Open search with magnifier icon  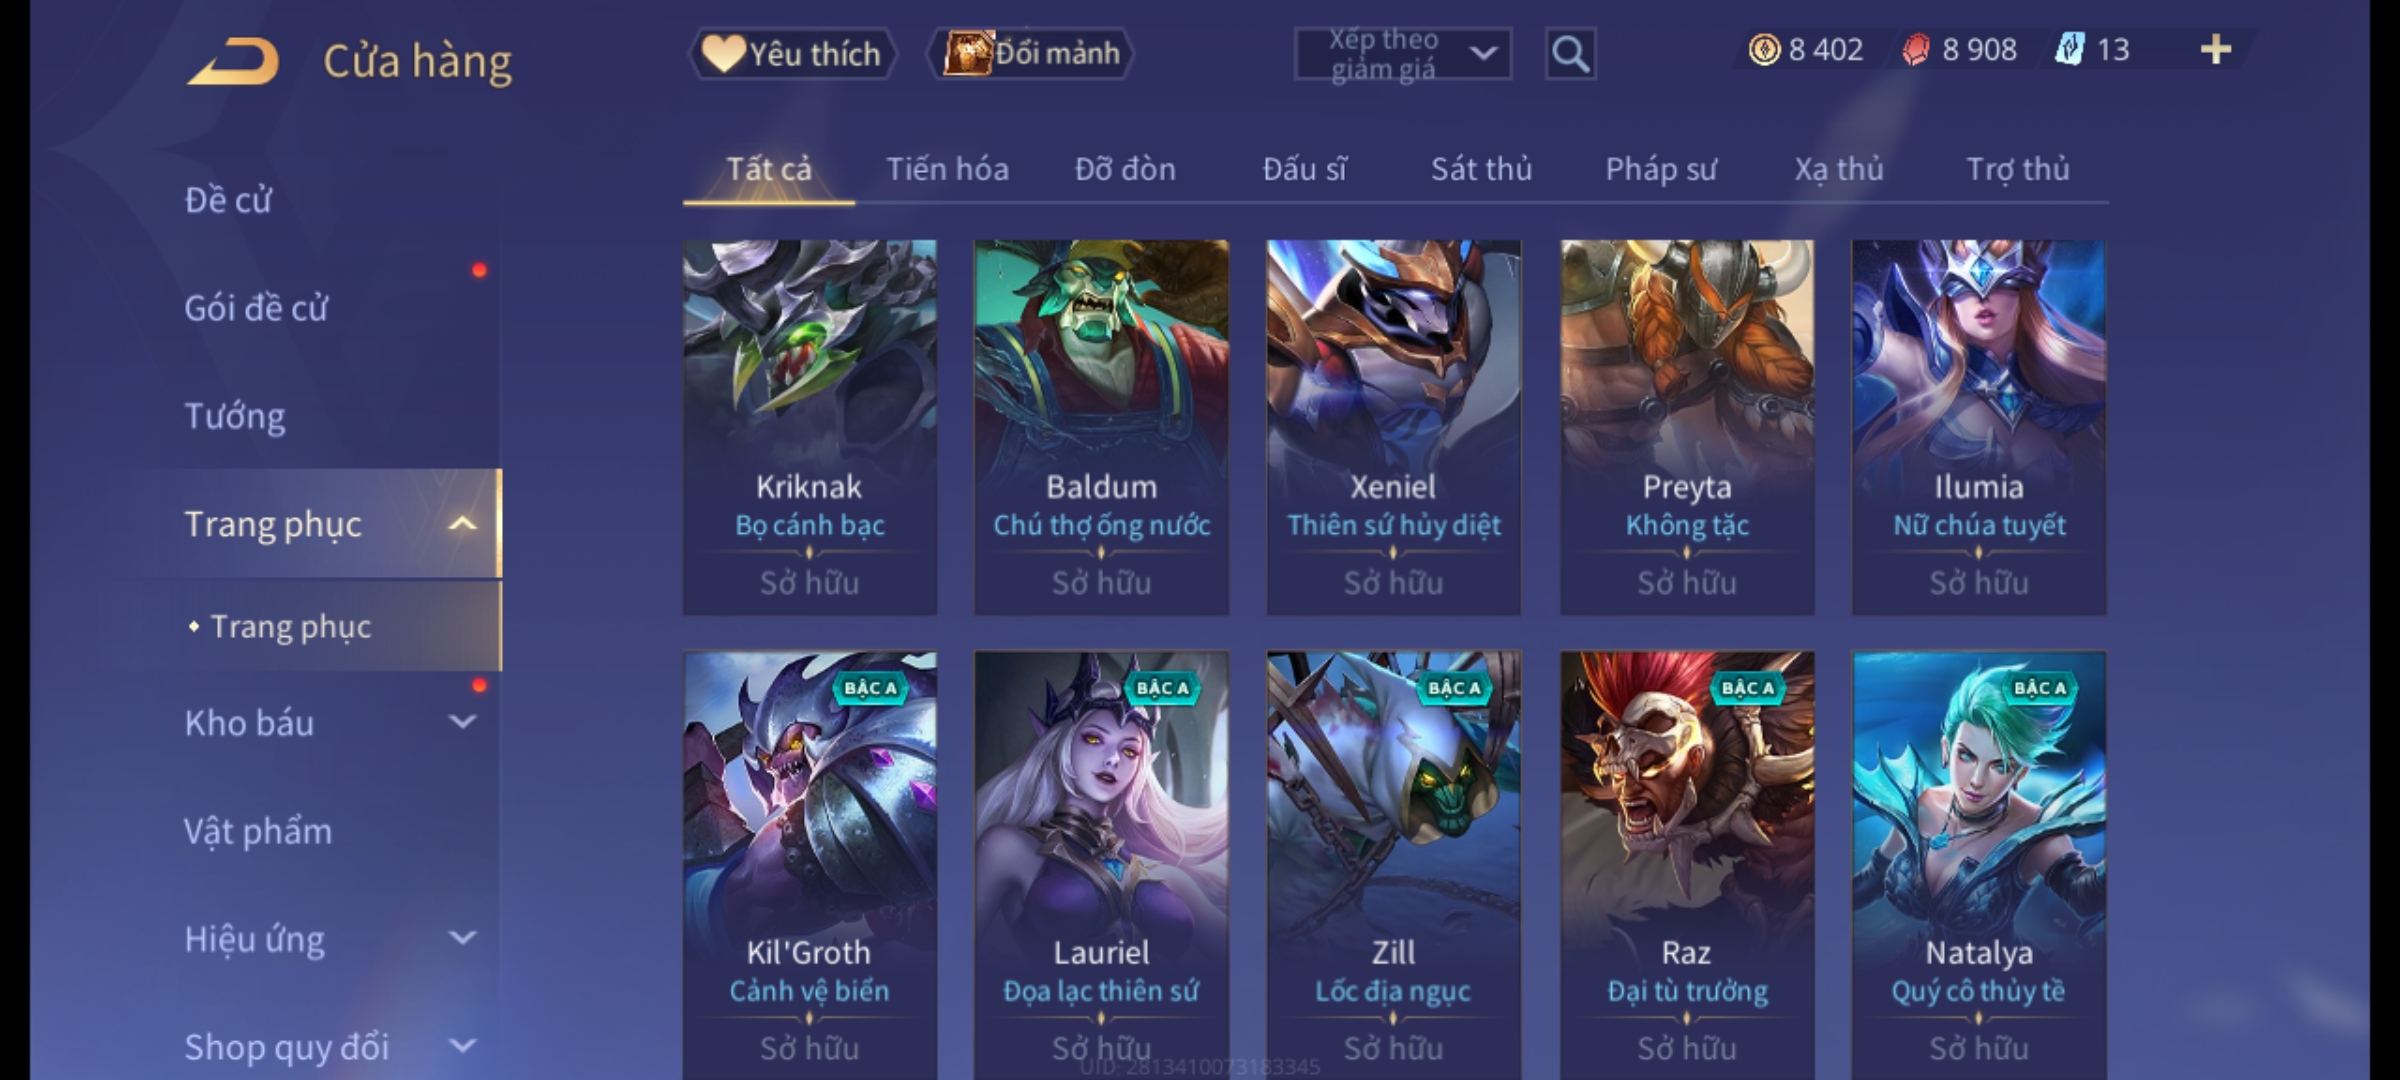(x=1570, y=54)
